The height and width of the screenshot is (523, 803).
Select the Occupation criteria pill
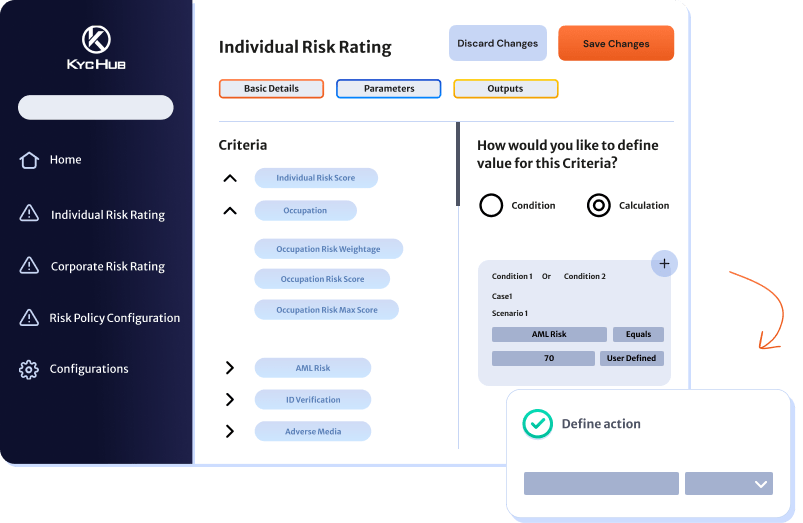pos(305,211)
